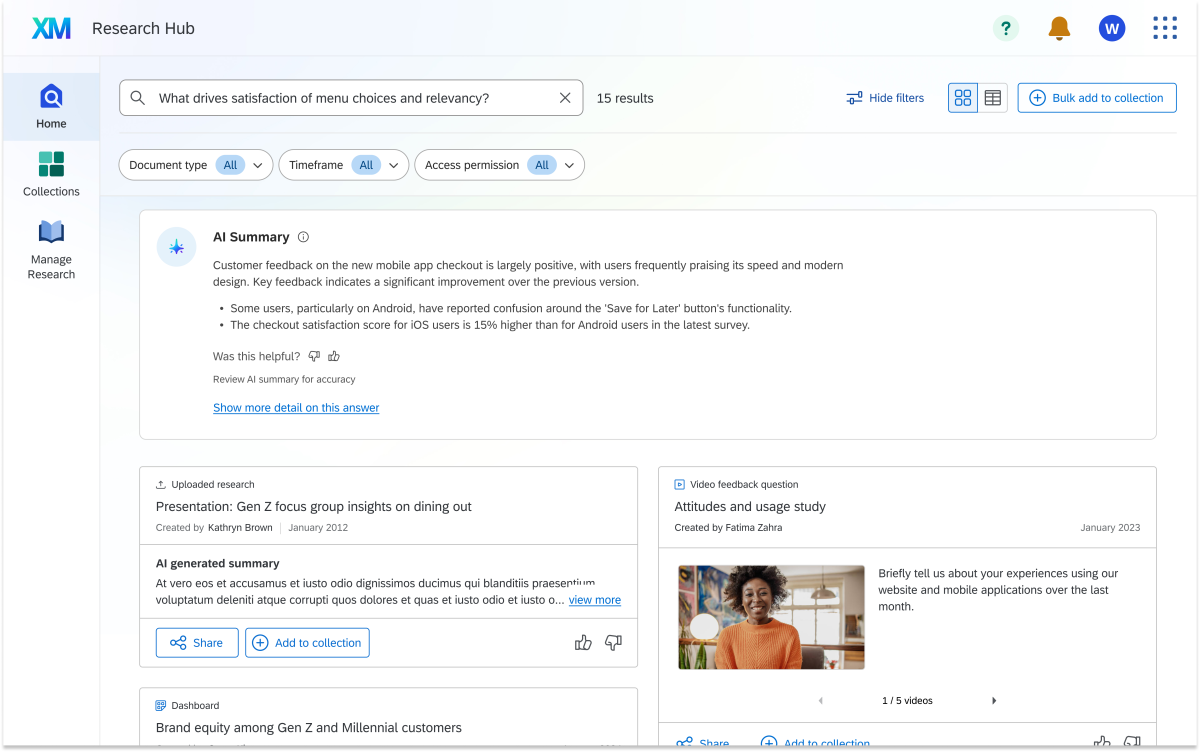
Task: Open the Access permission filter
Action: click(499, 164)
